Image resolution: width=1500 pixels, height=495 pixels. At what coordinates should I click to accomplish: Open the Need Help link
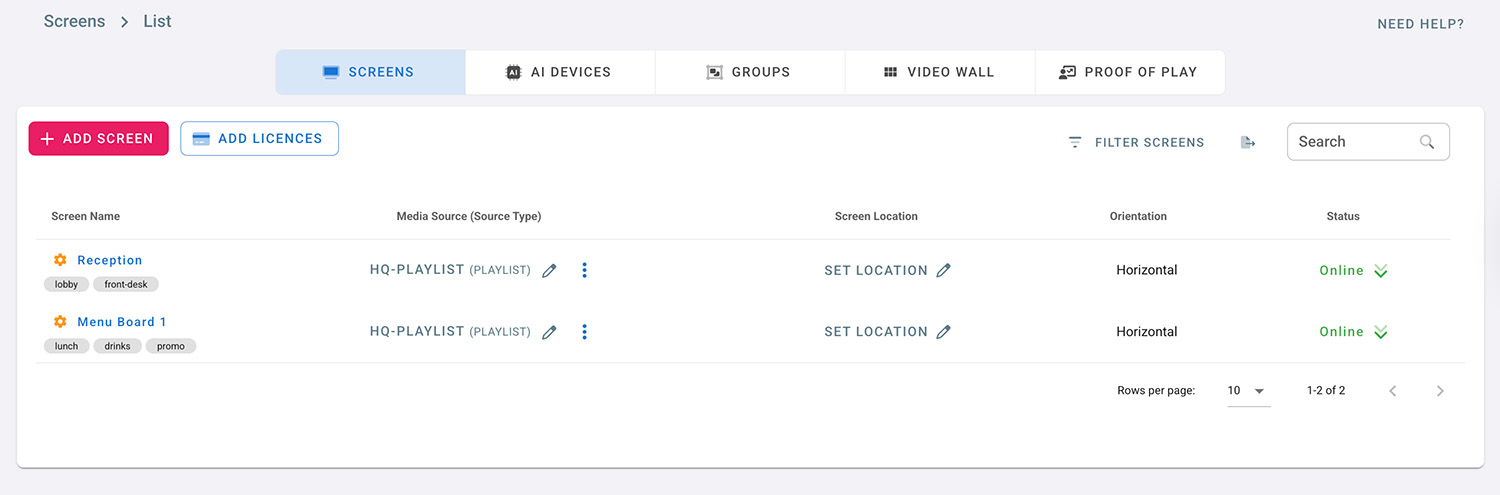pyautogui.click(x=1420, y=24)
